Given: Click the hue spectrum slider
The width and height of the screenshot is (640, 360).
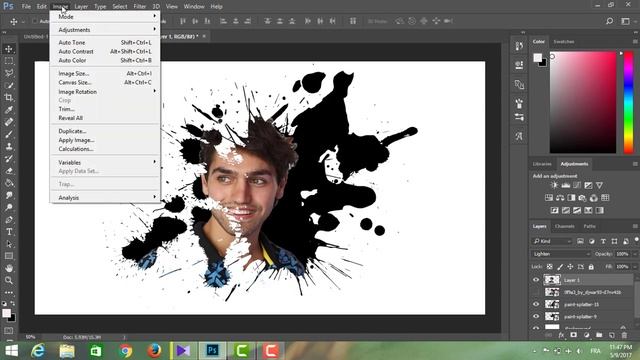Looking at the screenshot, I should pos(629,102).
